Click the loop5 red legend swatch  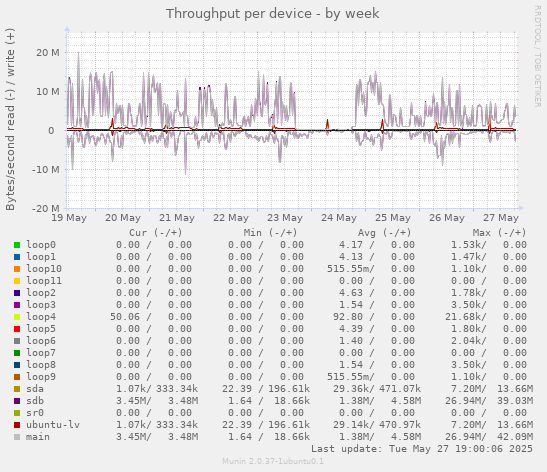17,329
